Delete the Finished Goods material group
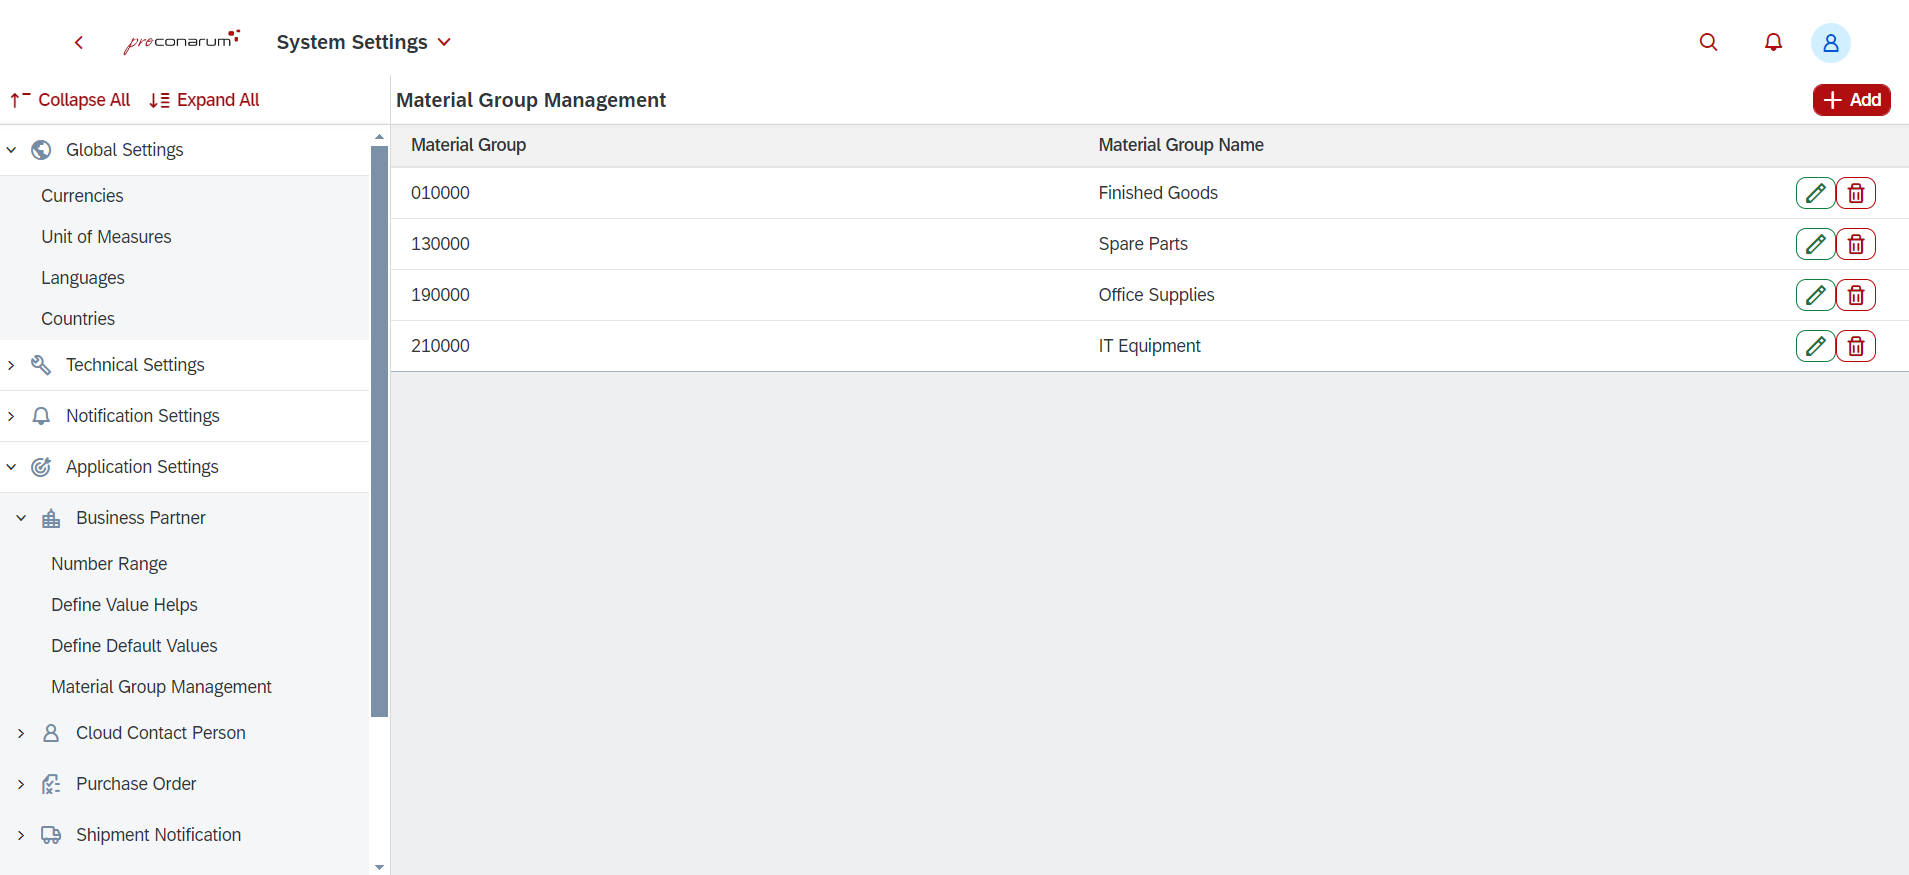The image size is (1909, 875). point(1856,193)
